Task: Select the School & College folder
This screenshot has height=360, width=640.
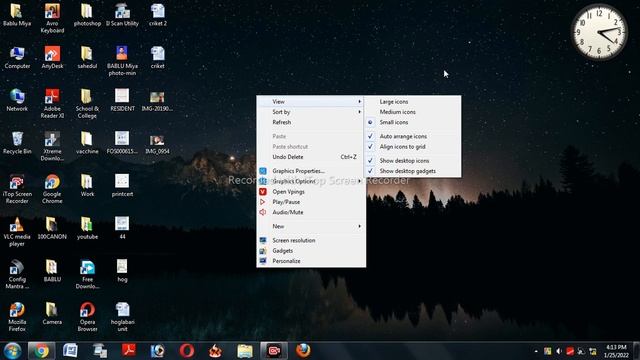Action: click(x=87, y=104)
